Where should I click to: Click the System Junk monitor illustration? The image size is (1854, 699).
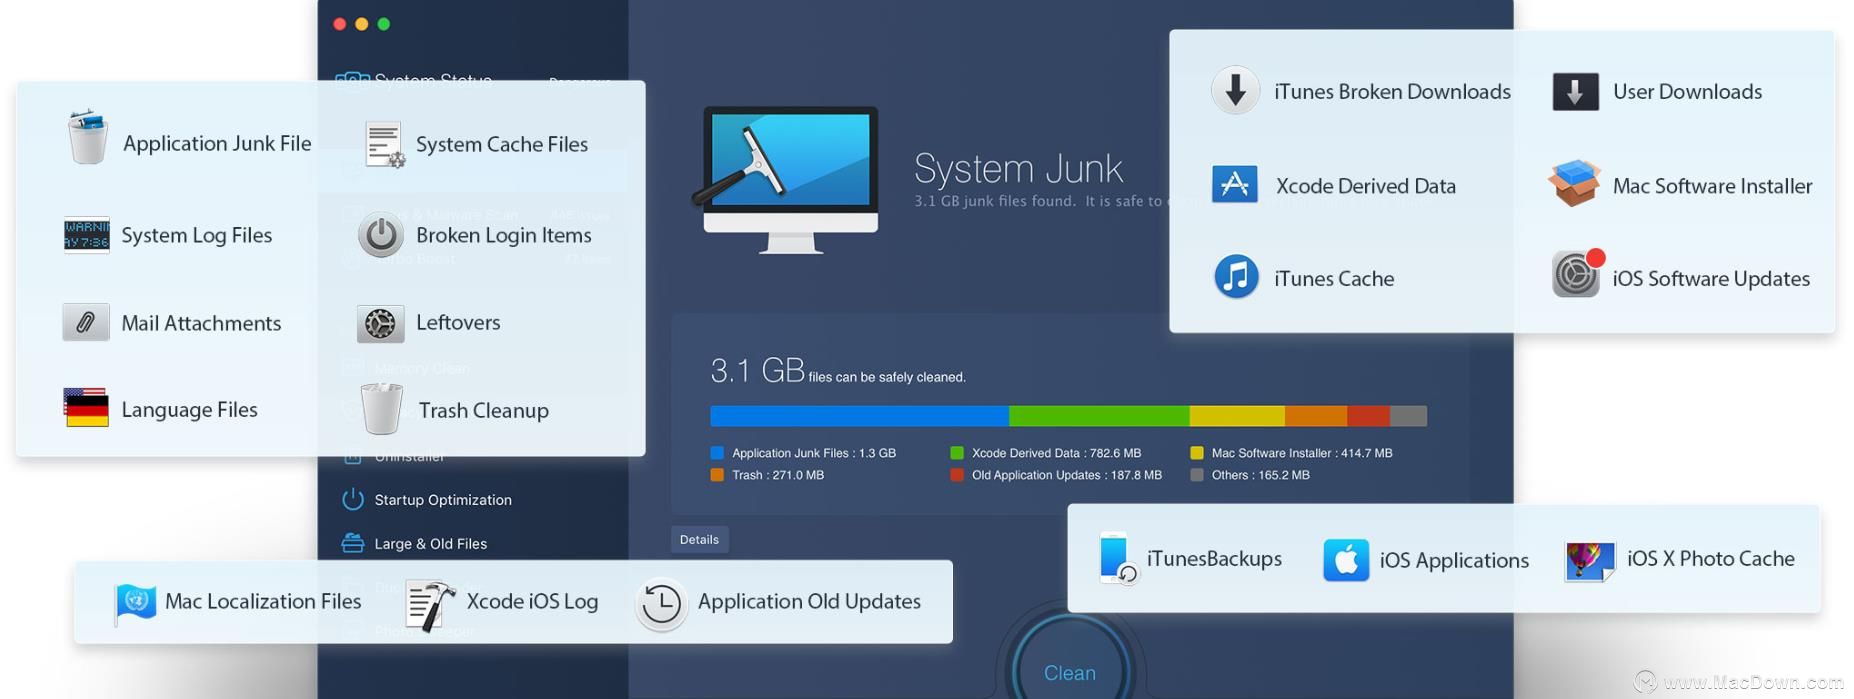(x=786, y=181)
